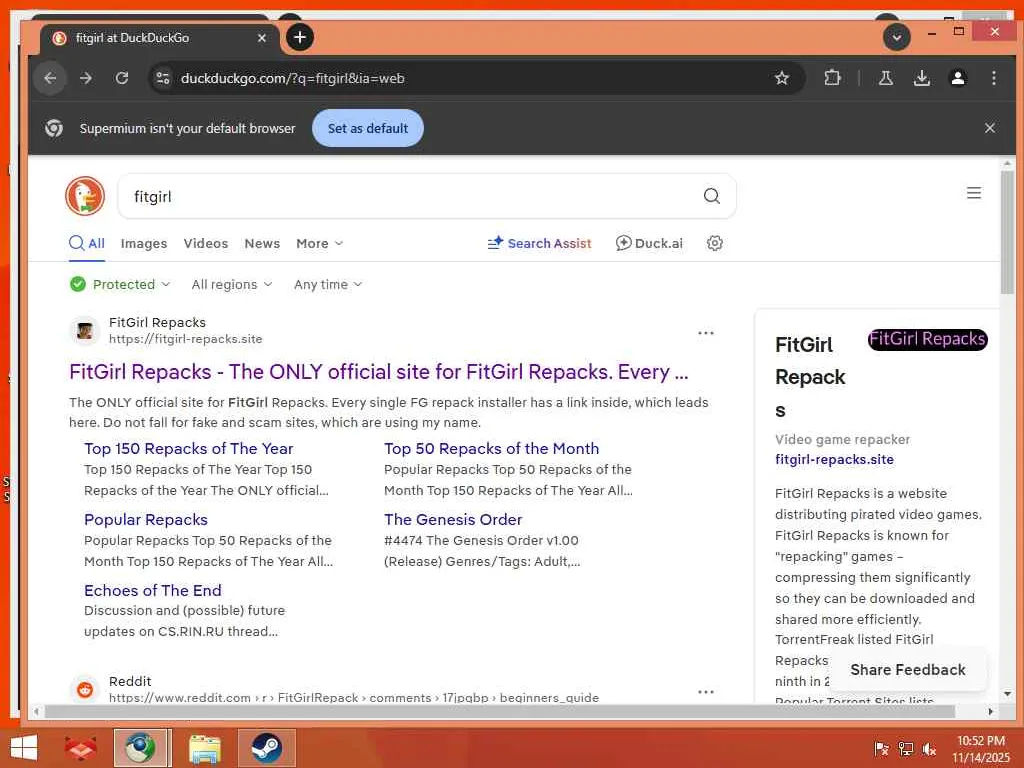Open Search Assist
The height and width of the screenshot is (768, 1024).
539,244
